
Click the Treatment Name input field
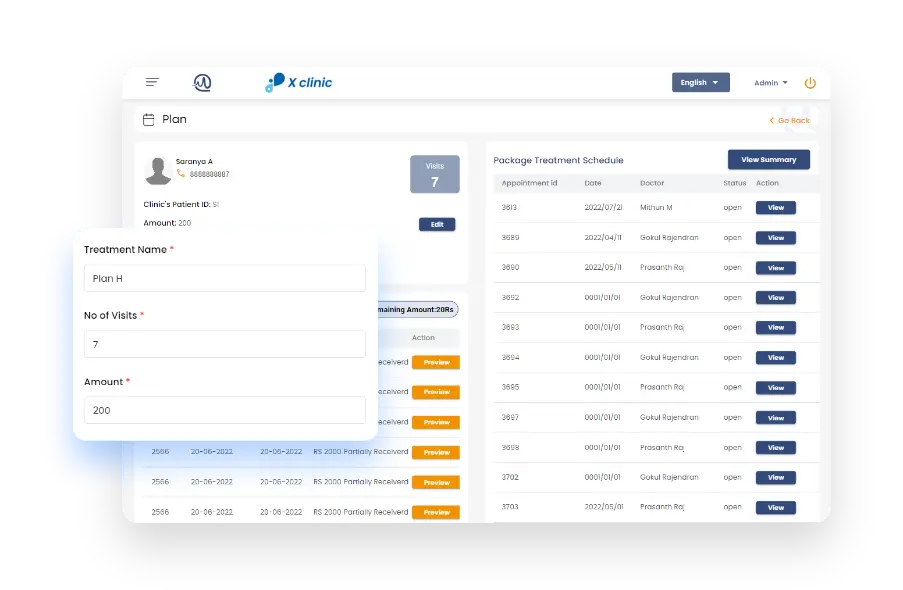pyautogui.click(x=224, y=279)
